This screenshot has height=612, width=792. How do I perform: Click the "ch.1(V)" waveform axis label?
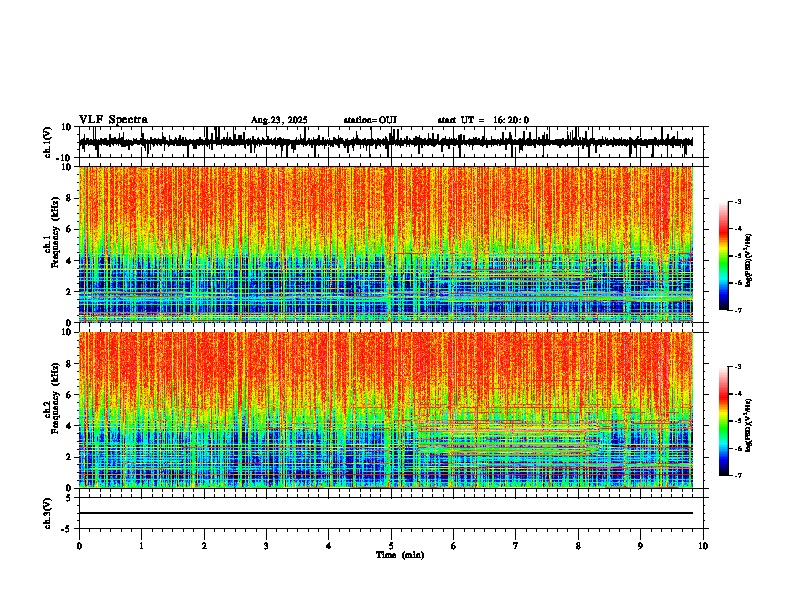pos(48,142)
